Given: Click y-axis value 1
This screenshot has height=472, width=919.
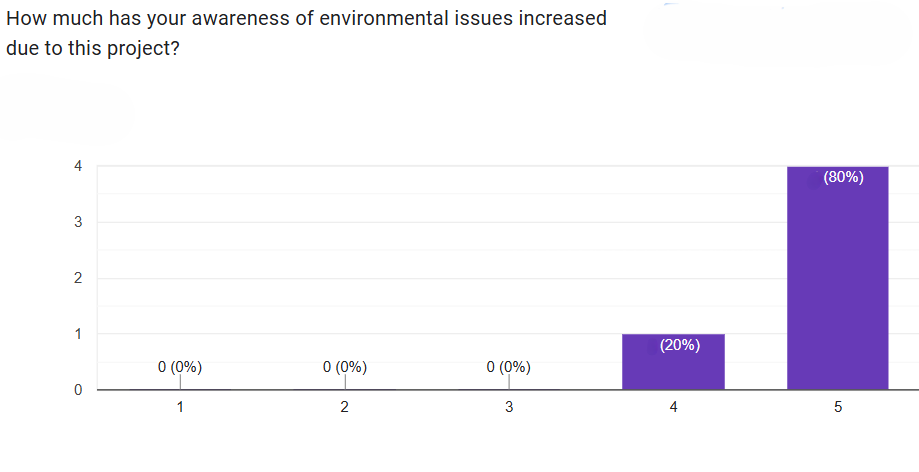Looking at the screenshot, I should tap(78, 334).
